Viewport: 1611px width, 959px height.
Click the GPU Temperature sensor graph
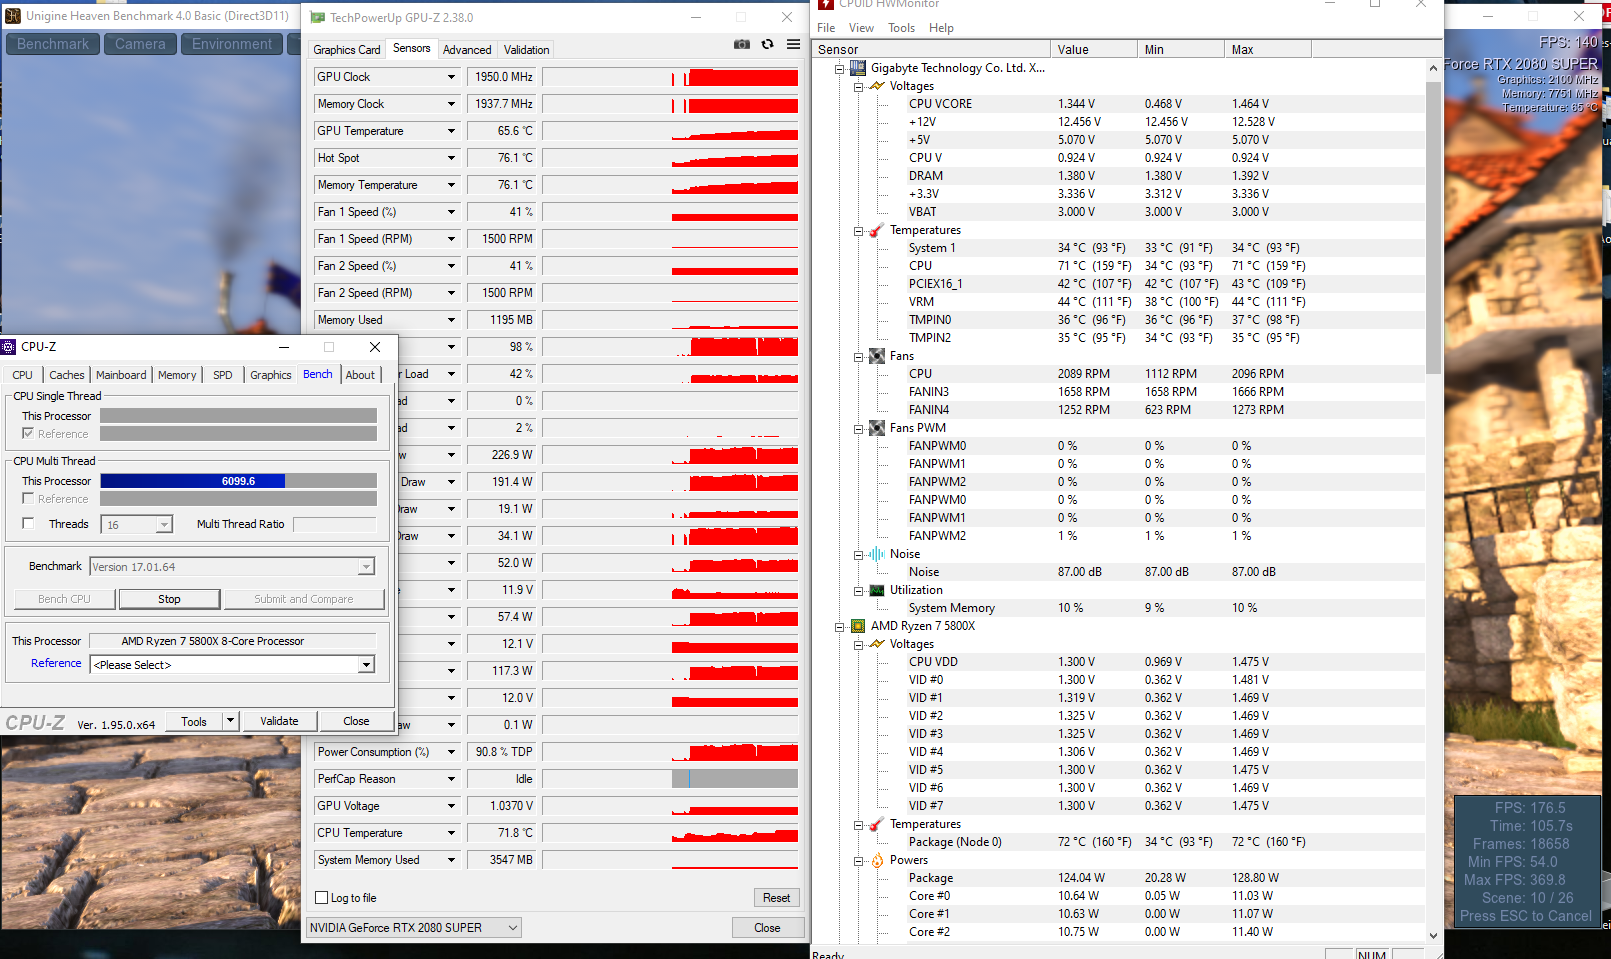pos(670,131)
